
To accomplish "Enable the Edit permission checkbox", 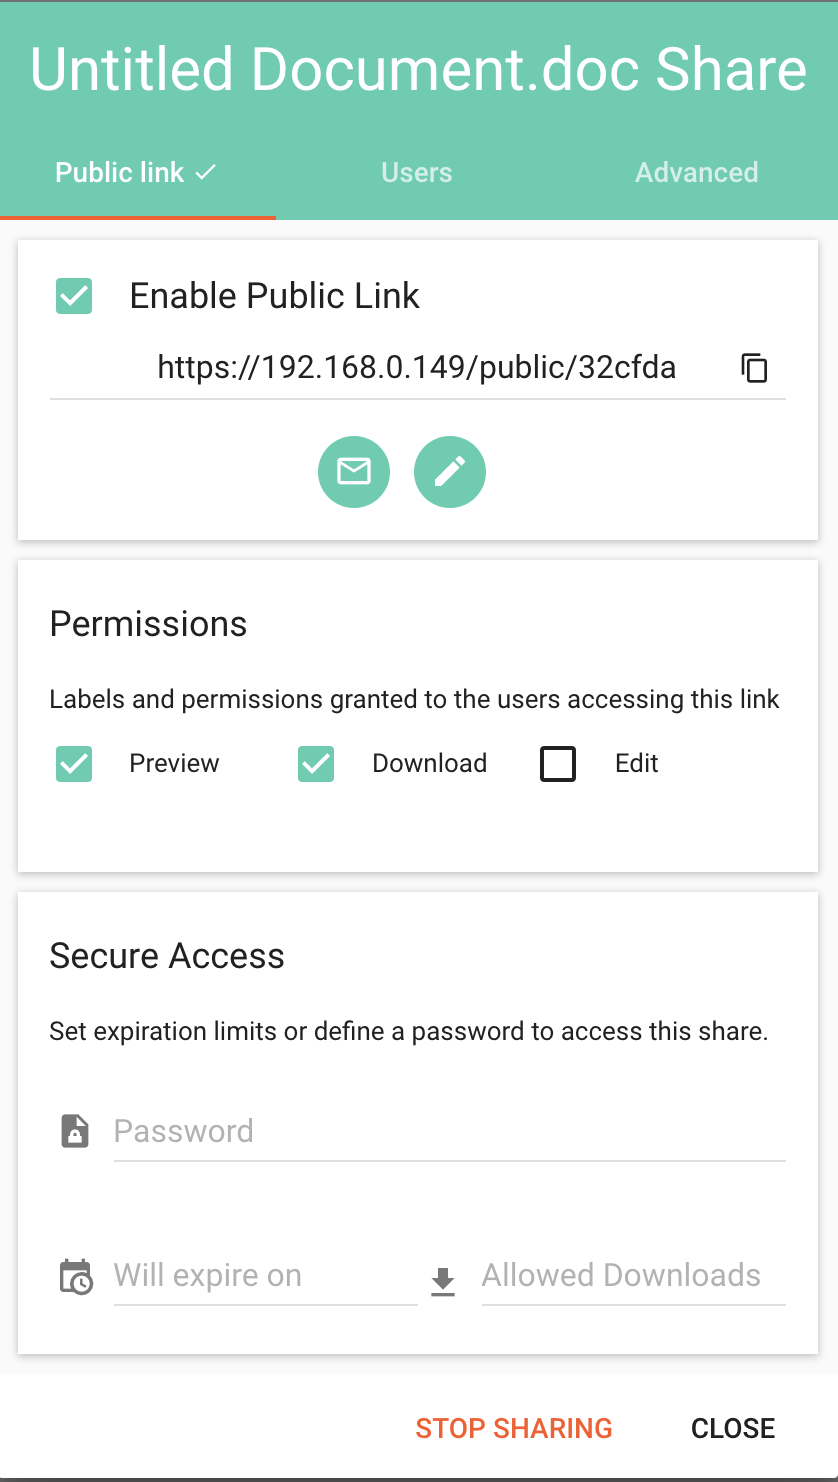I will (558, 764).
